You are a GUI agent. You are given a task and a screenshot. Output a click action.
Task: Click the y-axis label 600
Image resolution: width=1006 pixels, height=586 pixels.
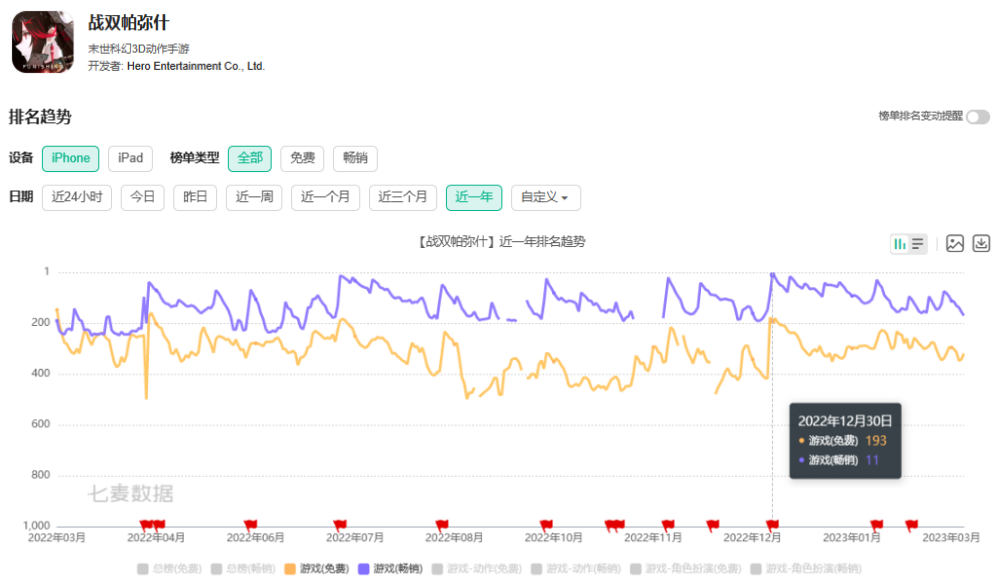point(40,424)
